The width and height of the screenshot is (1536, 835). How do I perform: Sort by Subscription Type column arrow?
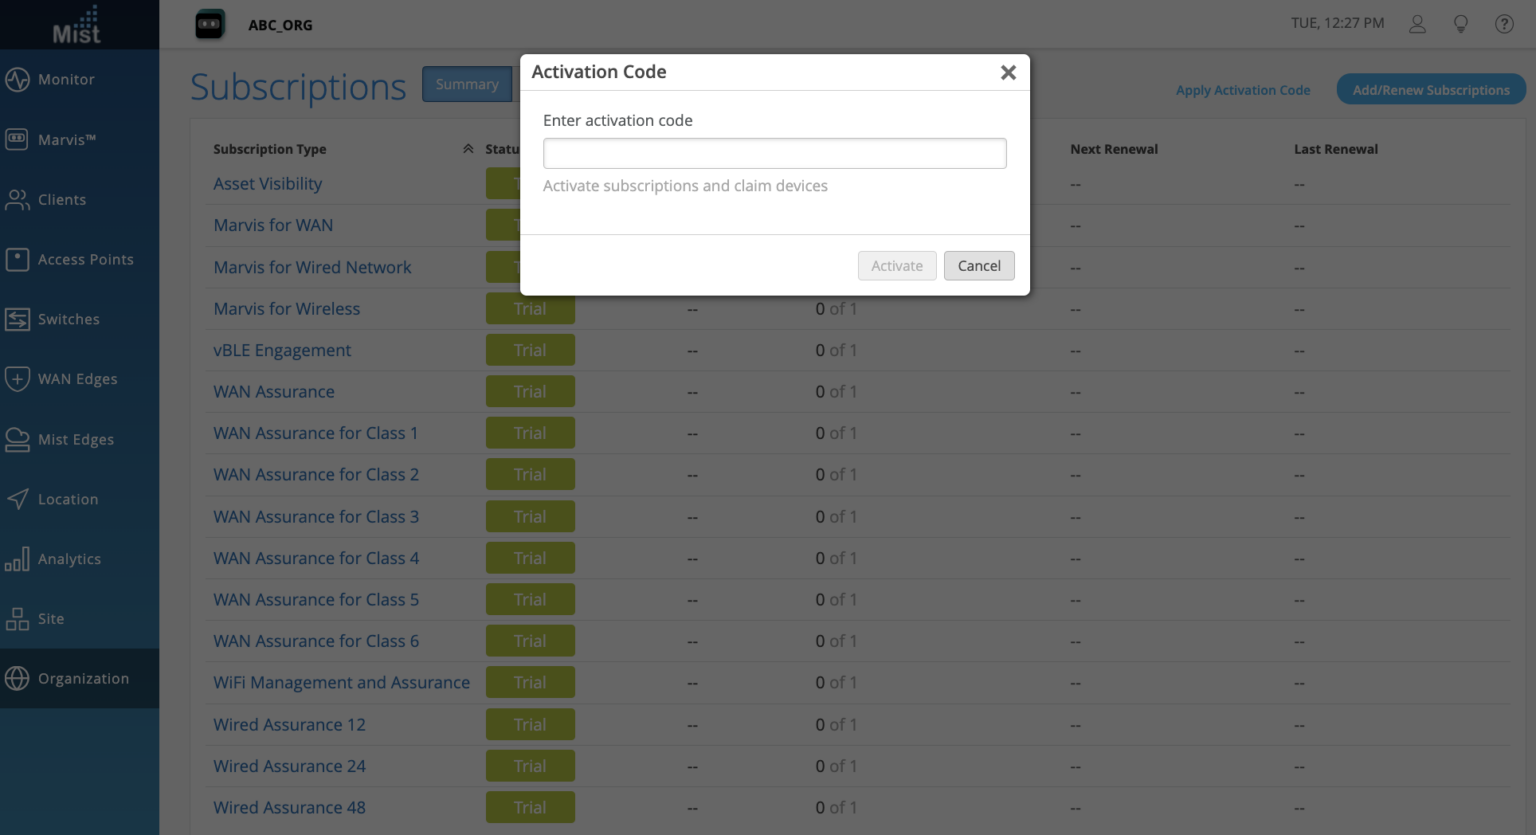pyautogui.click(x=468, y=149)
